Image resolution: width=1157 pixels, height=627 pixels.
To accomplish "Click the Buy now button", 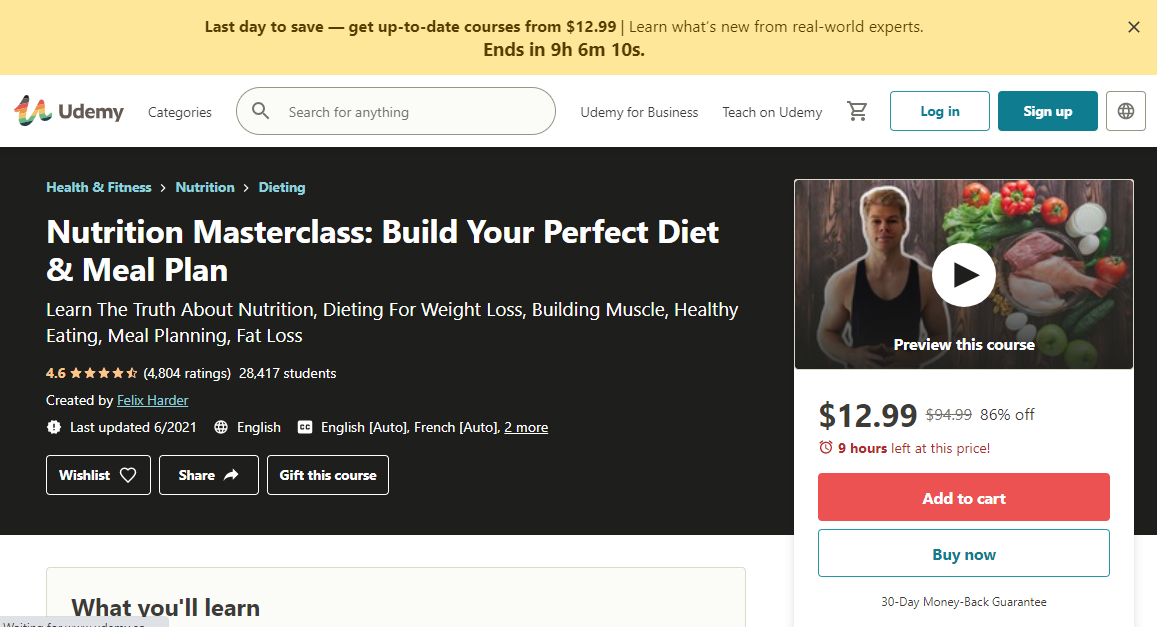I will (x=963, y=552).
